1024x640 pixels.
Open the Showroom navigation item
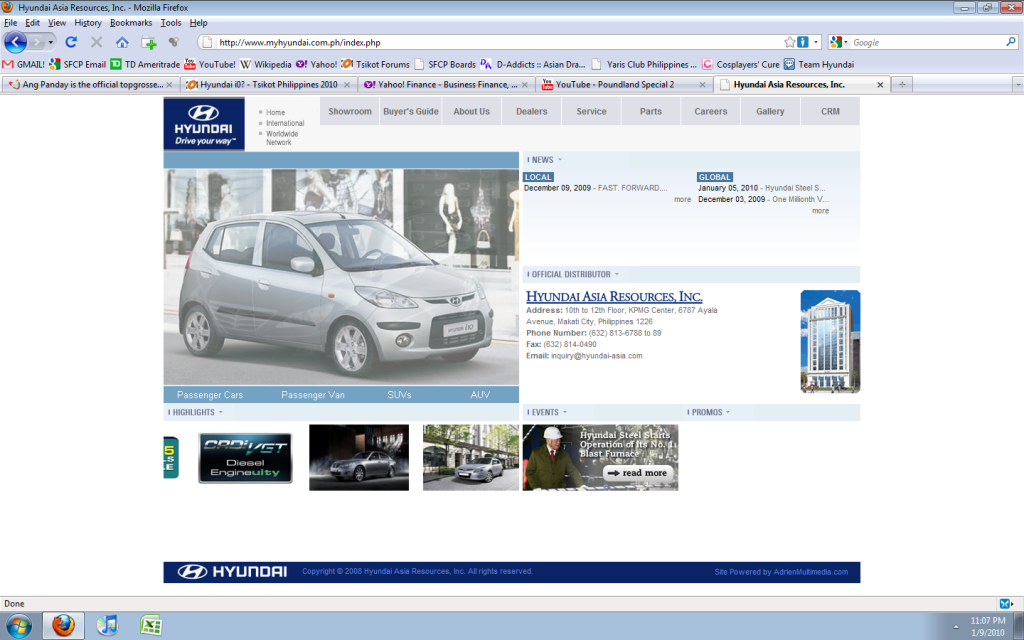(350, 112)
